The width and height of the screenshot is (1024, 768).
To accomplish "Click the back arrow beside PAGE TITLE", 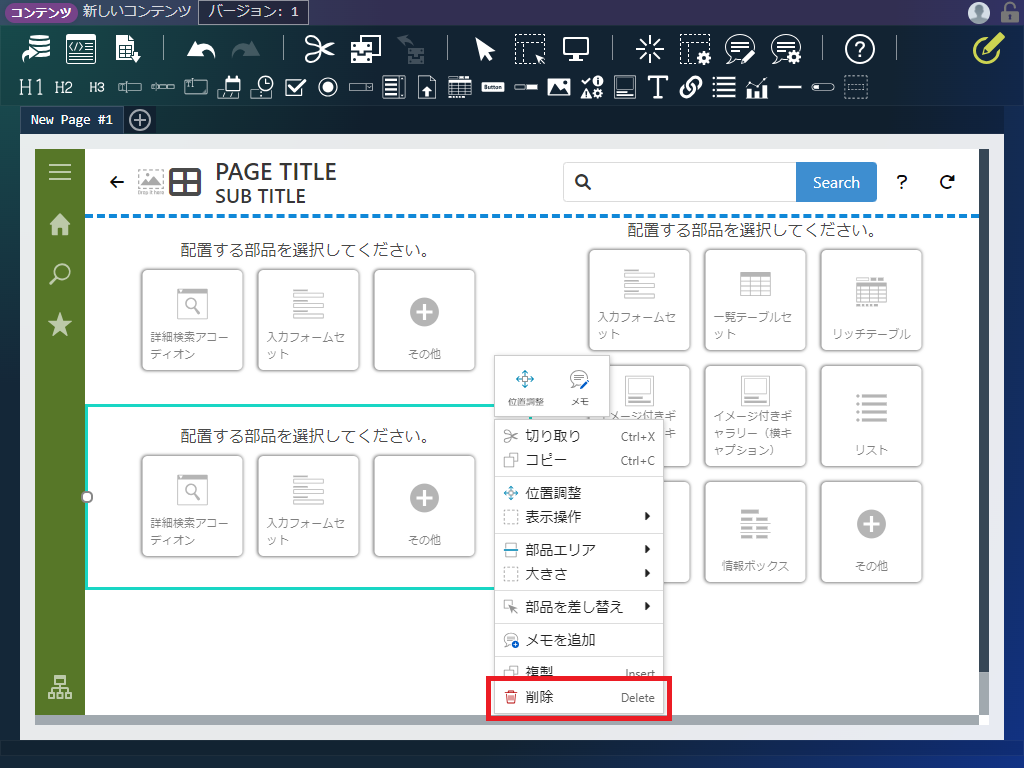I will [117, 182].
